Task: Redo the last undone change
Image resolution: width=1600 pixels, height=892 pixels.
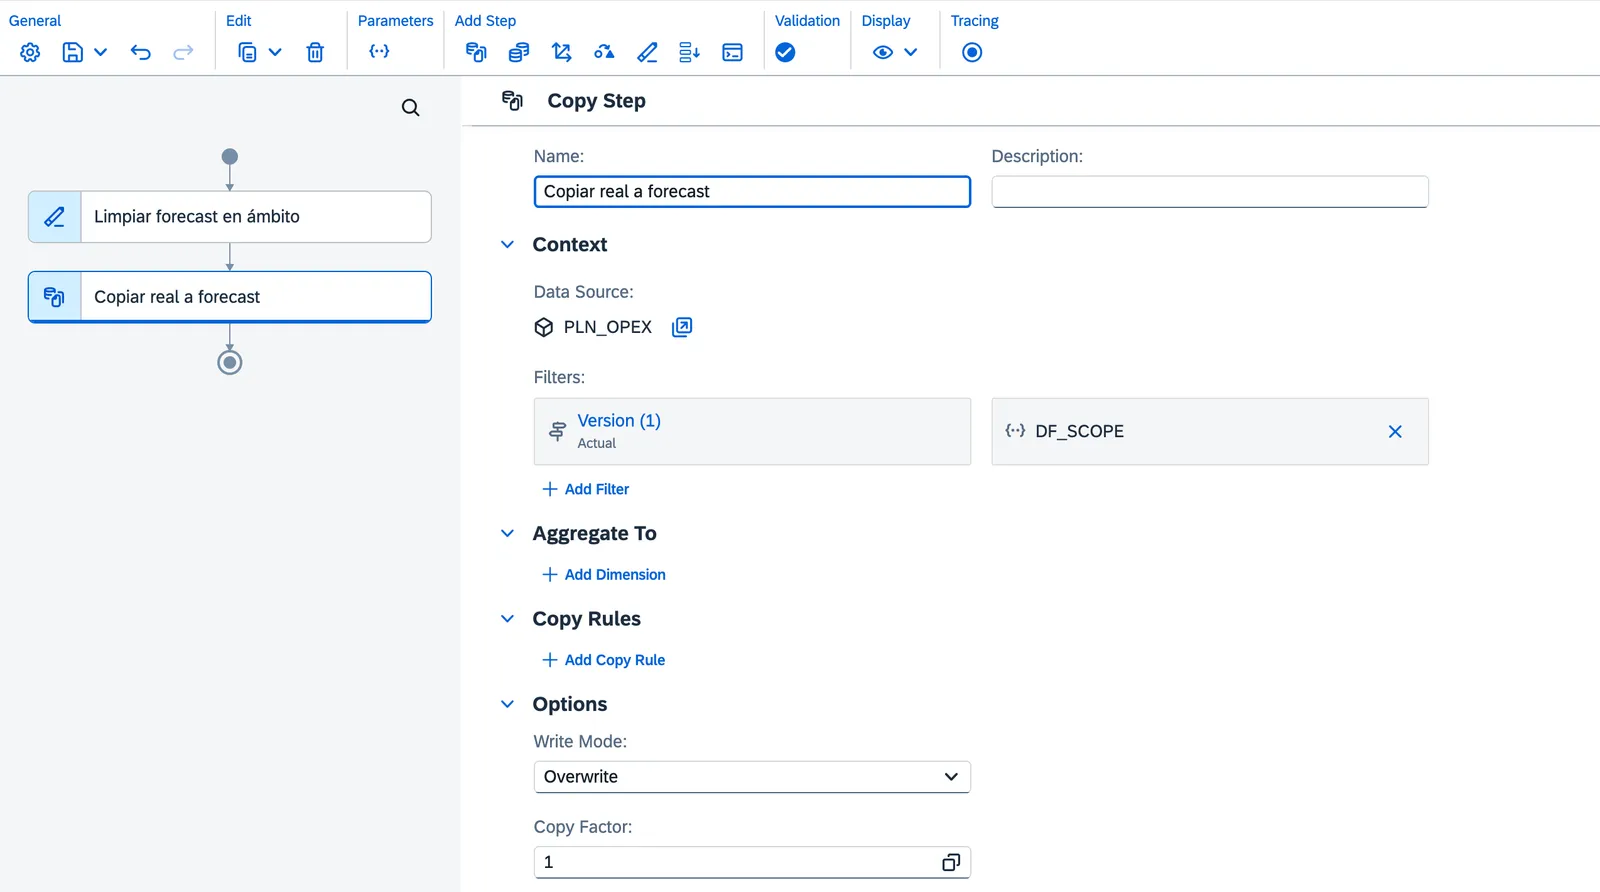Action: (x=183, y=52)
